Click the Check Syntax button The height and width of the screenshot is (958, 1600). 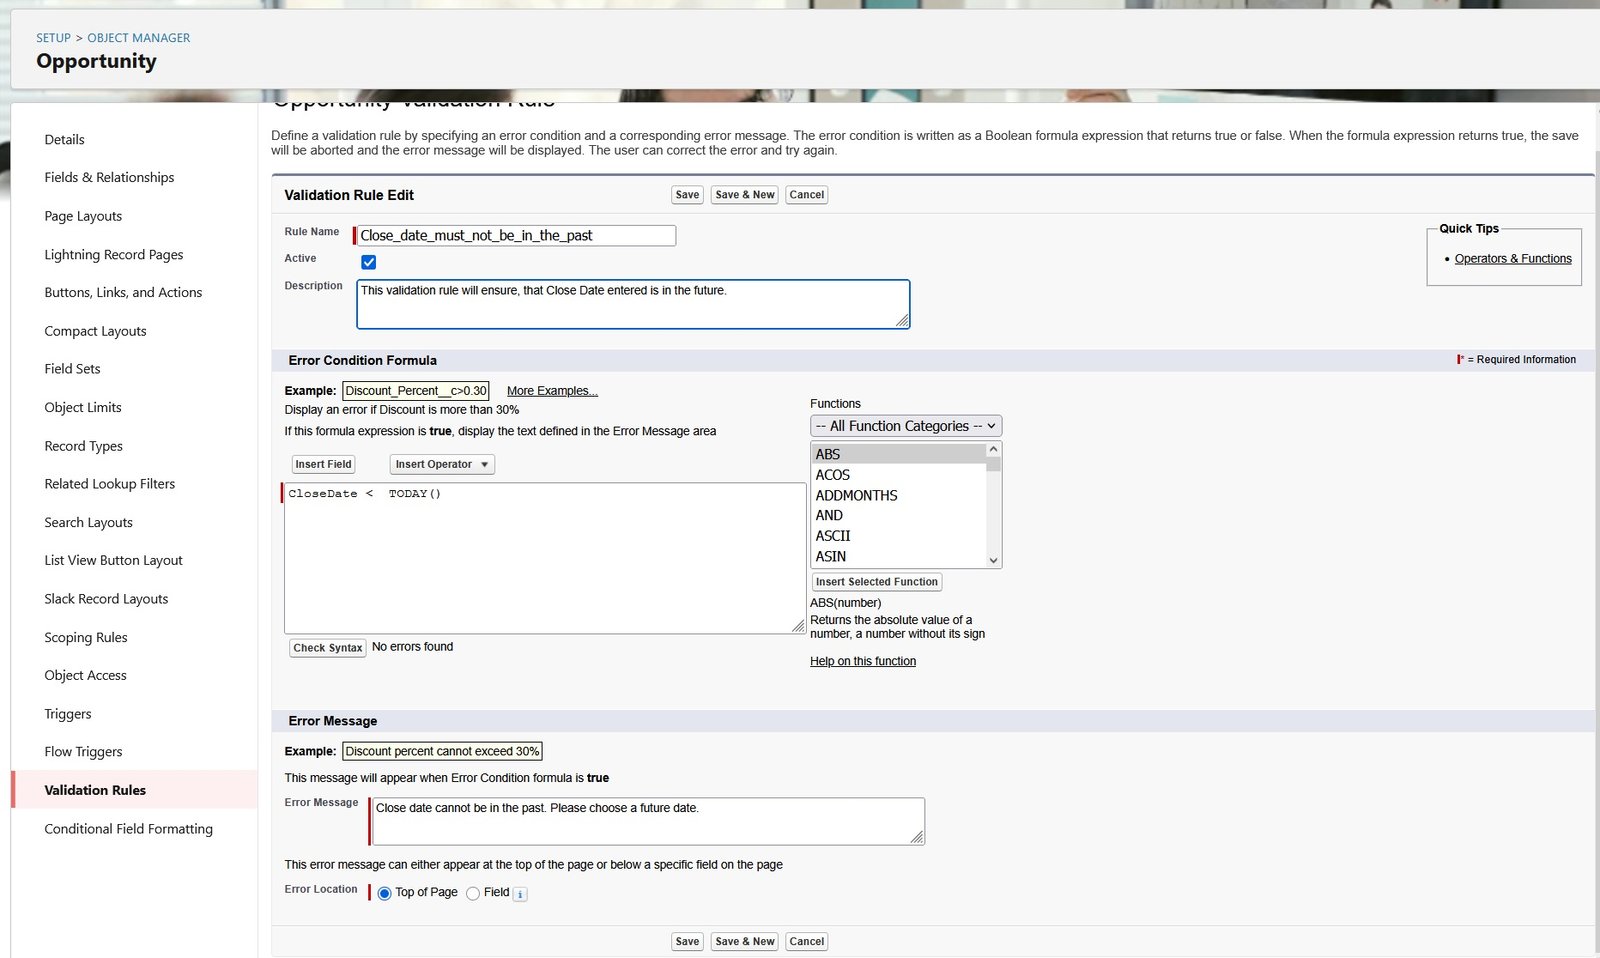click(x=327, y=648)
